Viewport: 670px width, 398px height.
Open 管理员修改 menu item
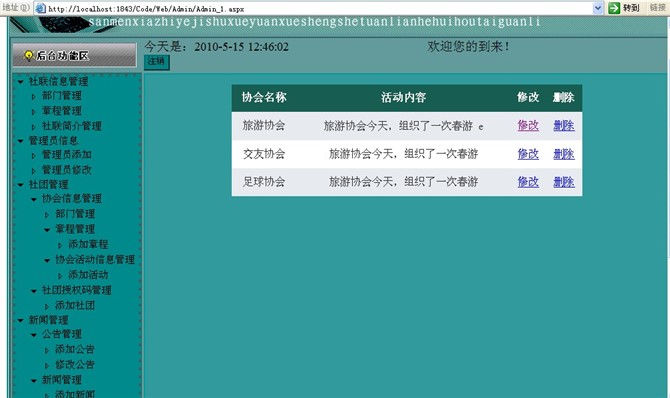[67, 170]
